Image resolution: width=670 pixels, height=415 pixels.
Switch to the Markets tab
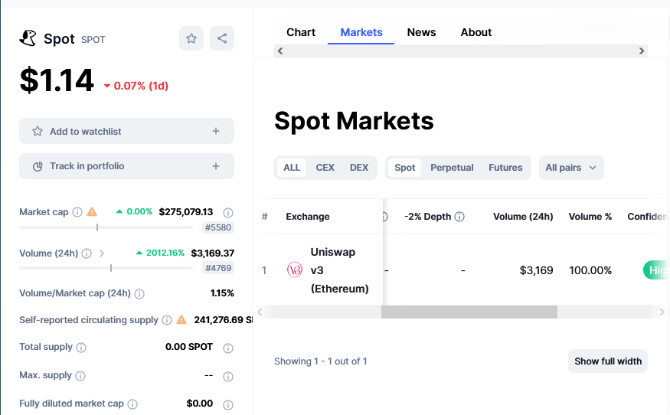(x=361, y=32)
